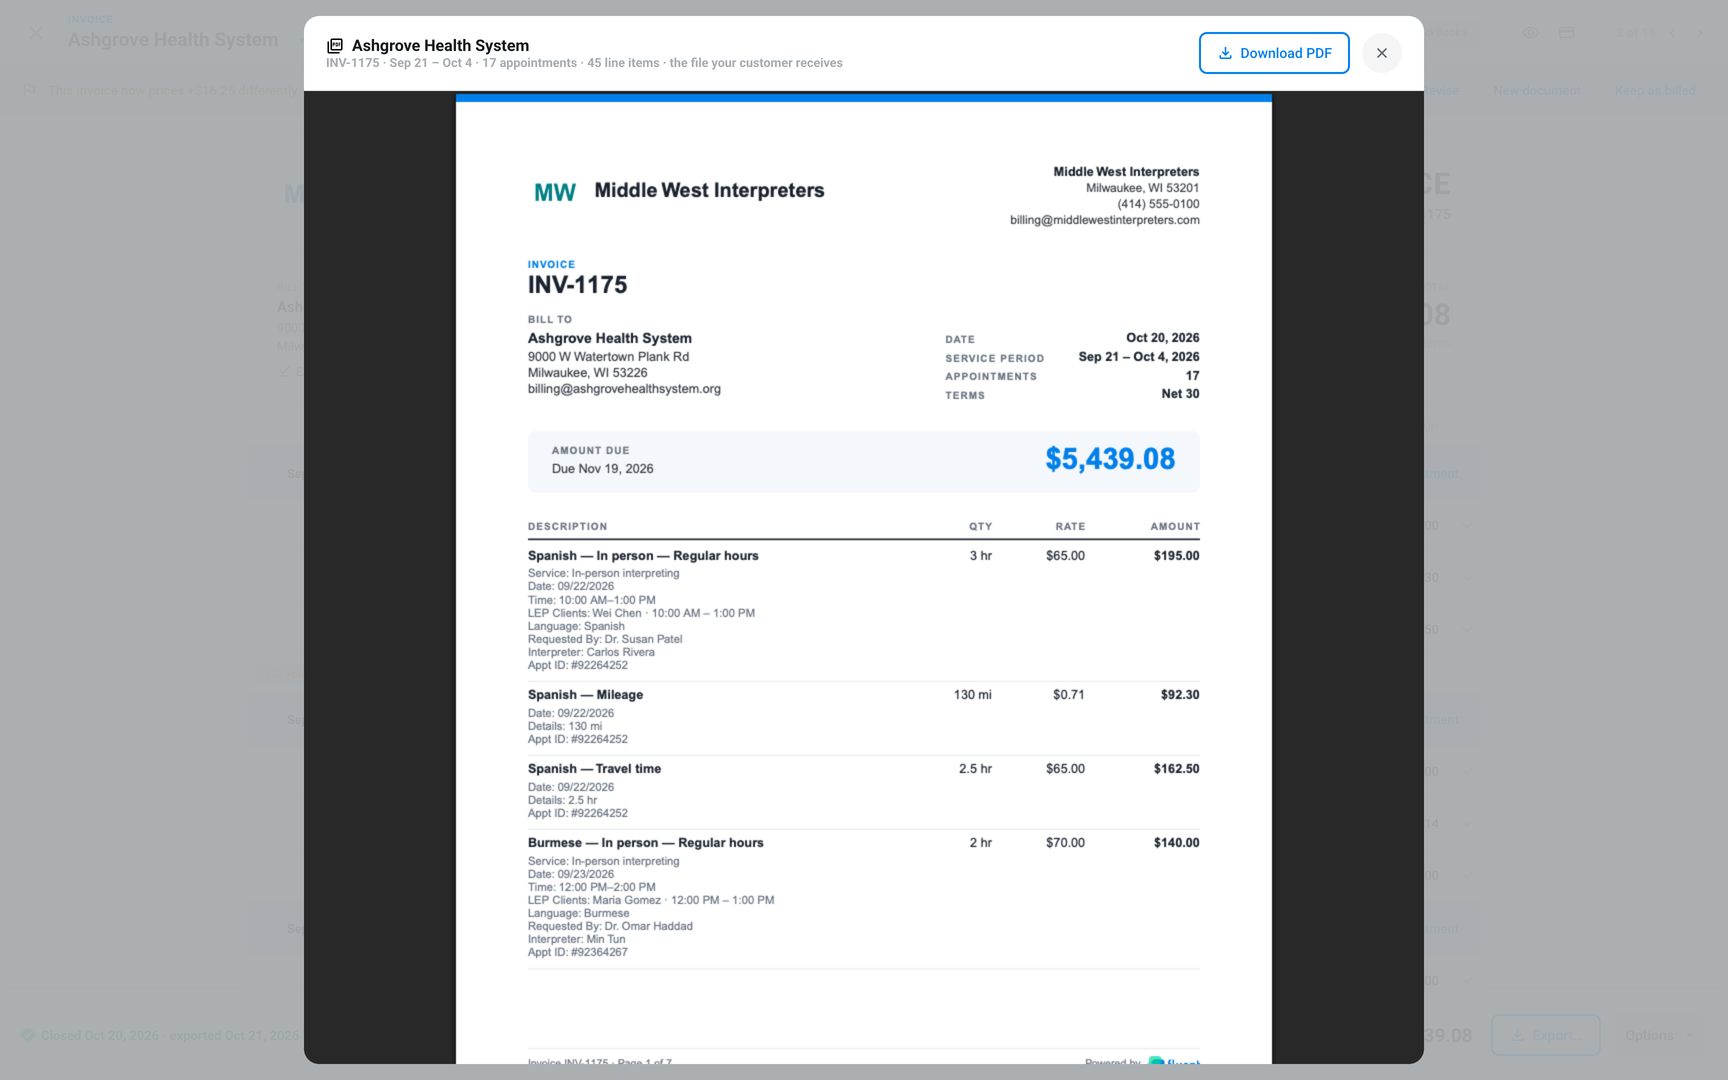The height and width of the screenshot is (1080, 1728).
Task: Go to previous invoice using left chevron
Action: coord(1672,33)
